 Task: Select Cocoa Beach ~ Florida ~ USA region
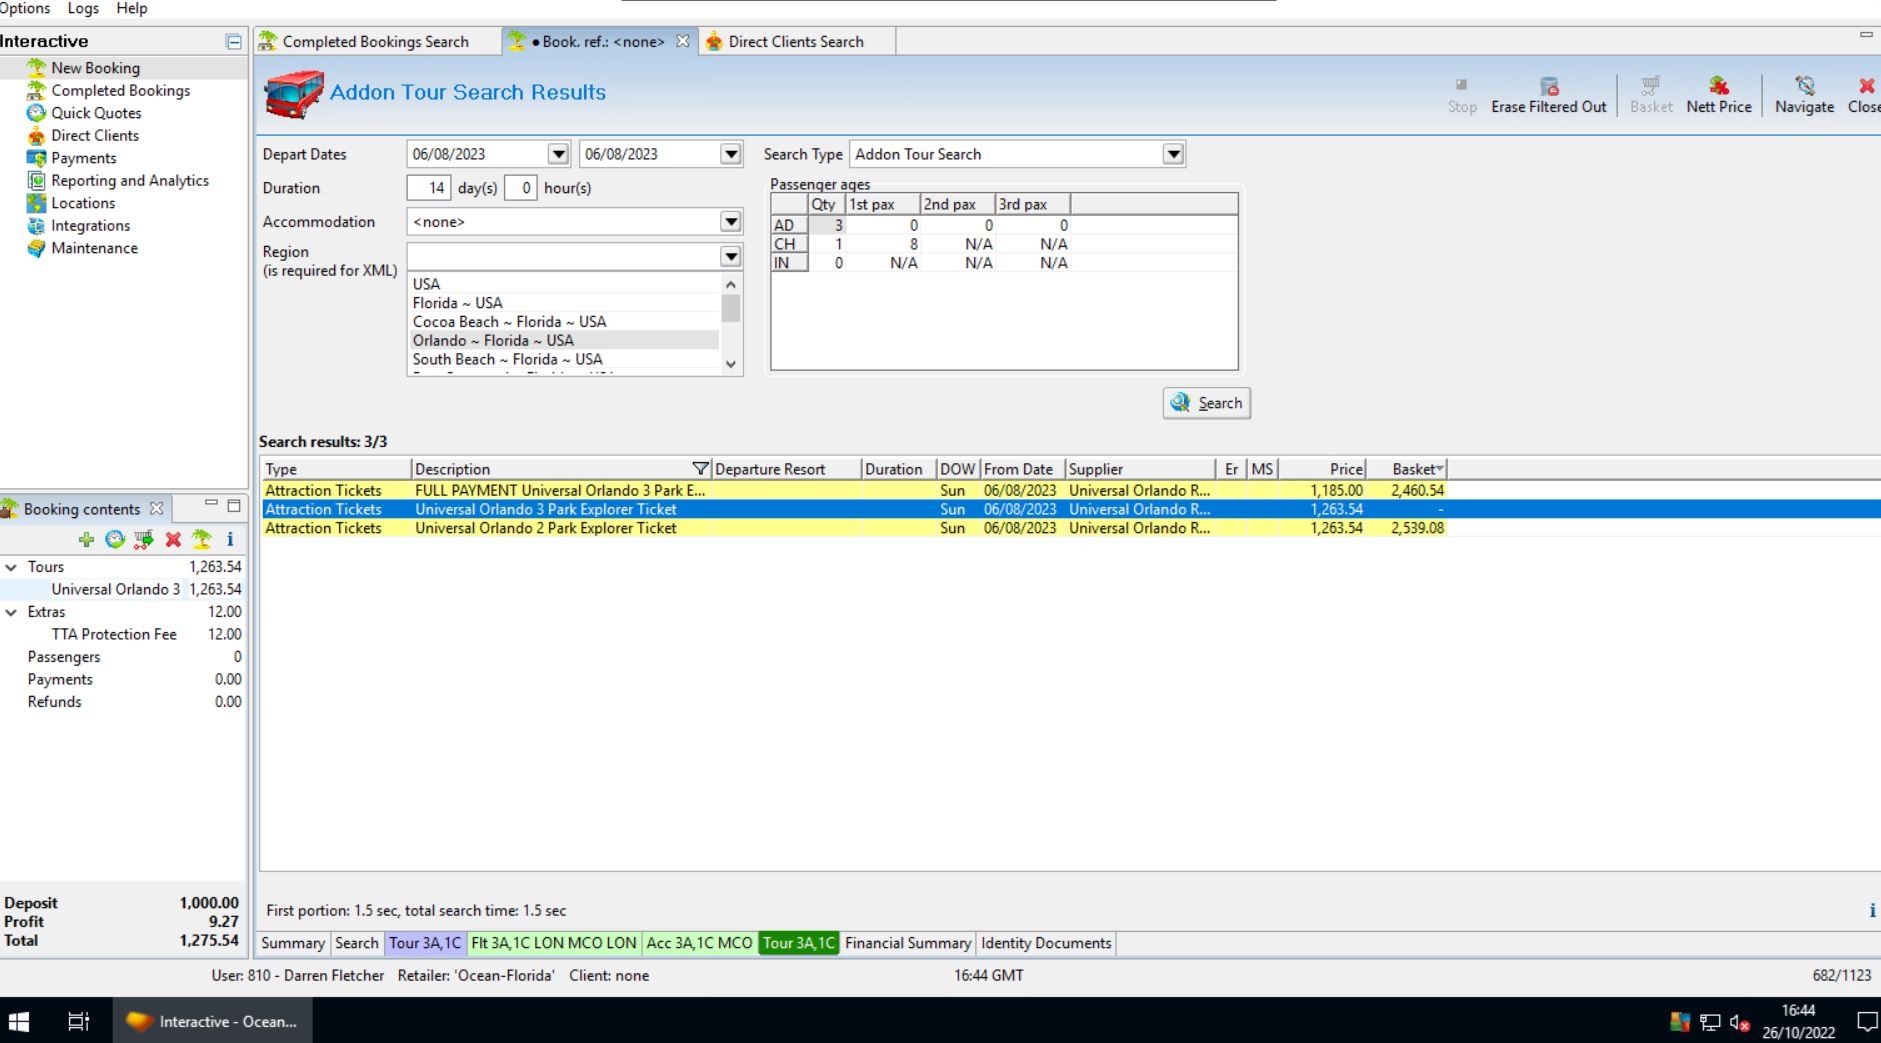tap(565, 322)
